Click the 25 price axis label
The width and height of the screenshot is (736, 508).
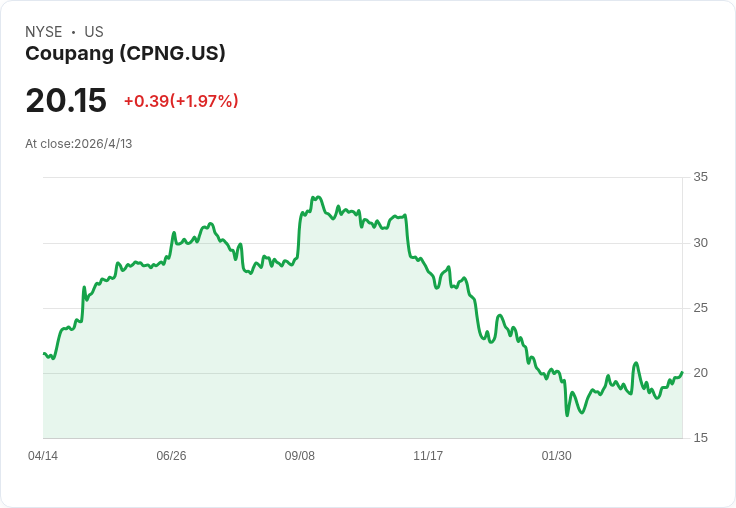(x=701, y=308)
